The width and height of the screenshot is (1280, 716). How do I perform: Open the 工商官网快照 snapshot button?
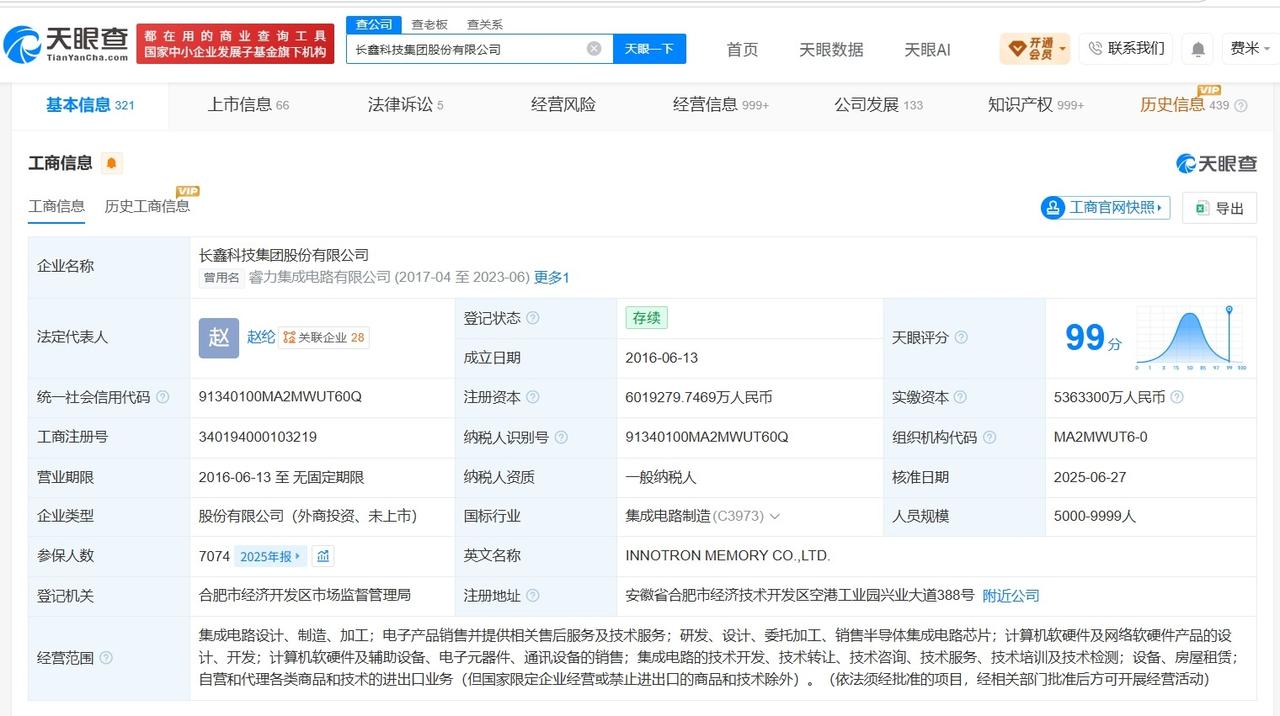(x=1105, y=207)
